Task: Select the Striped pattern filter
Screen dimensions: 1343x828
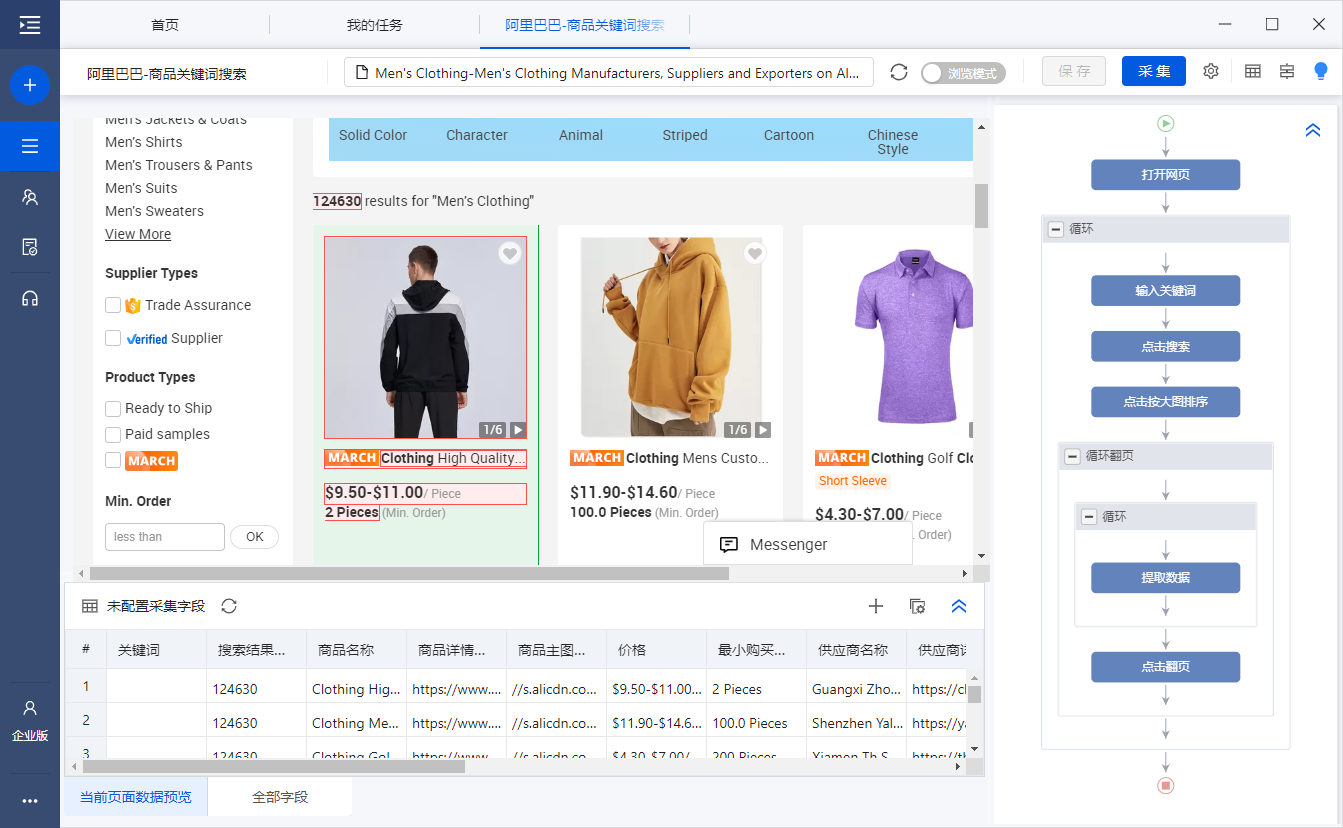Action: point(685,135)
